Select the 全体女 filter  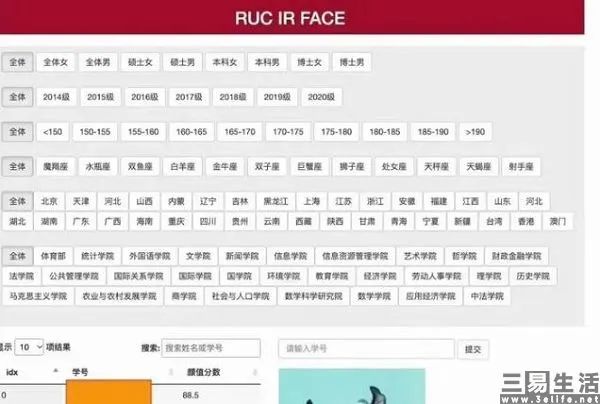pos(55,62)
